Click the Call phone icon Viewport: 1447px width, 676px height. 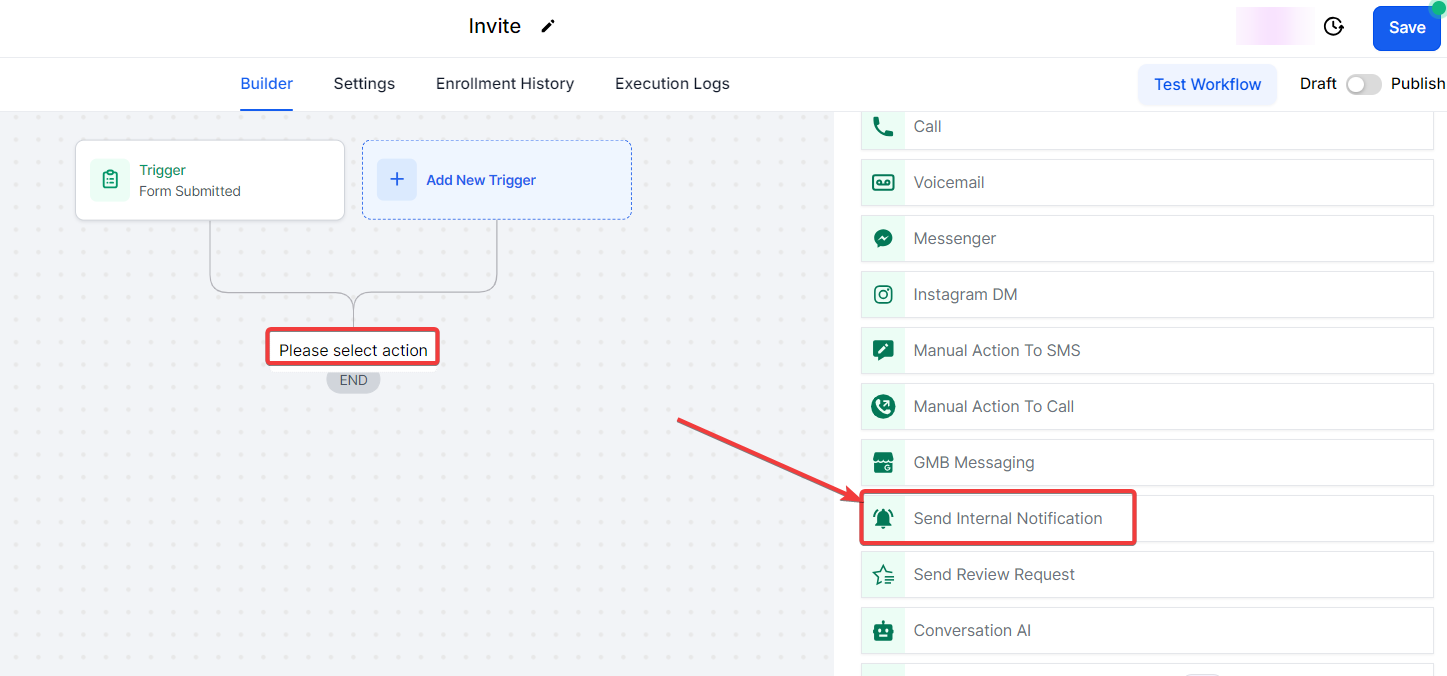pos(883,127)
